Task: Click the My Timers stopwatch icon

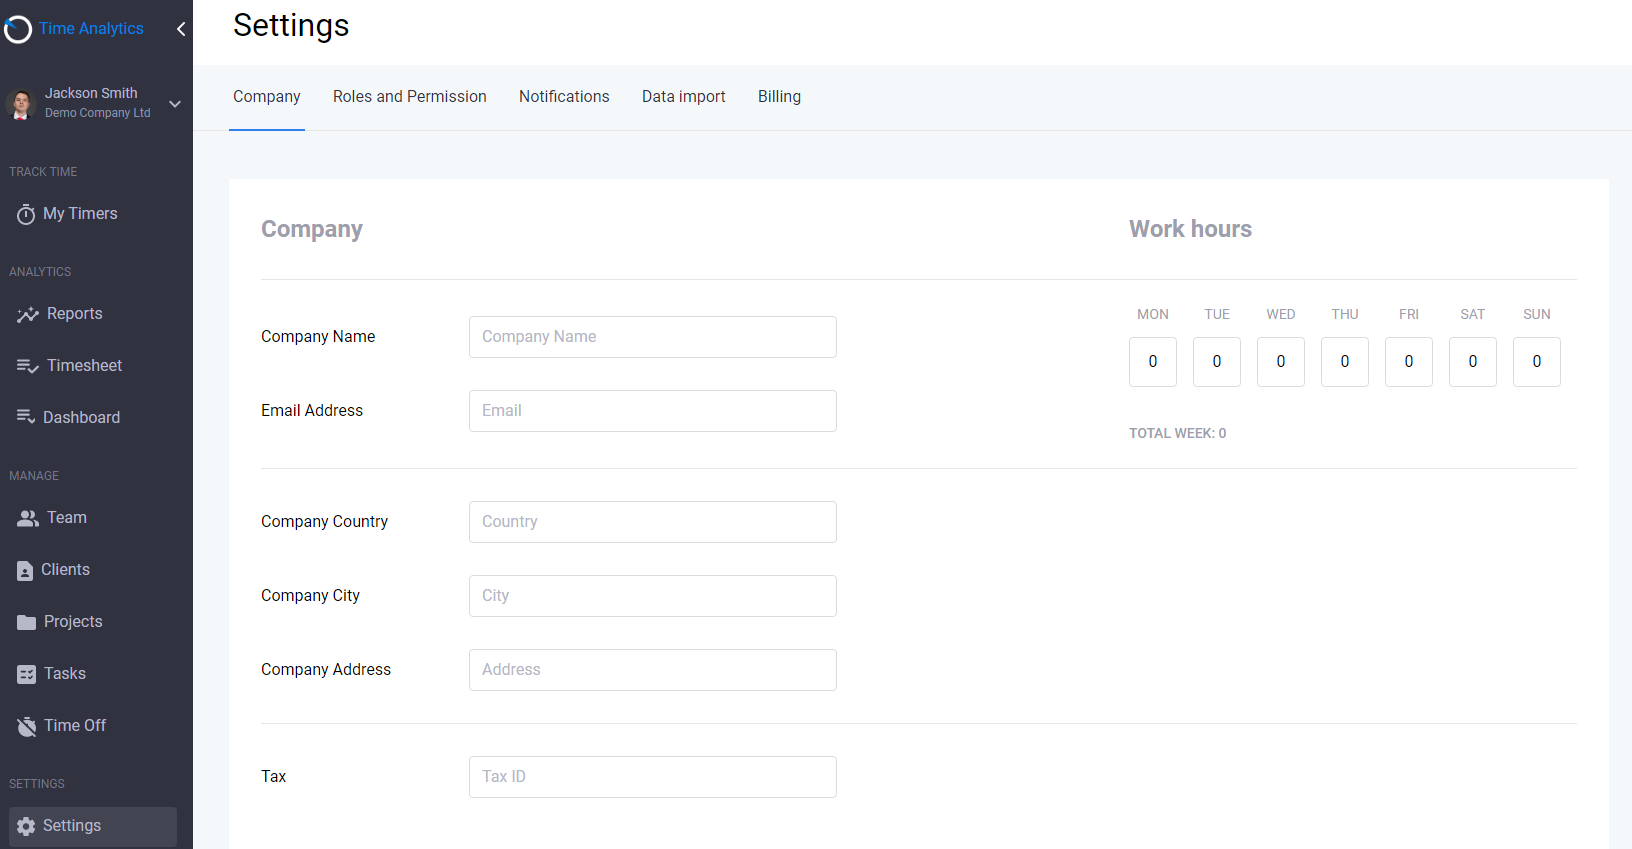Action: [x=26, y=214]
